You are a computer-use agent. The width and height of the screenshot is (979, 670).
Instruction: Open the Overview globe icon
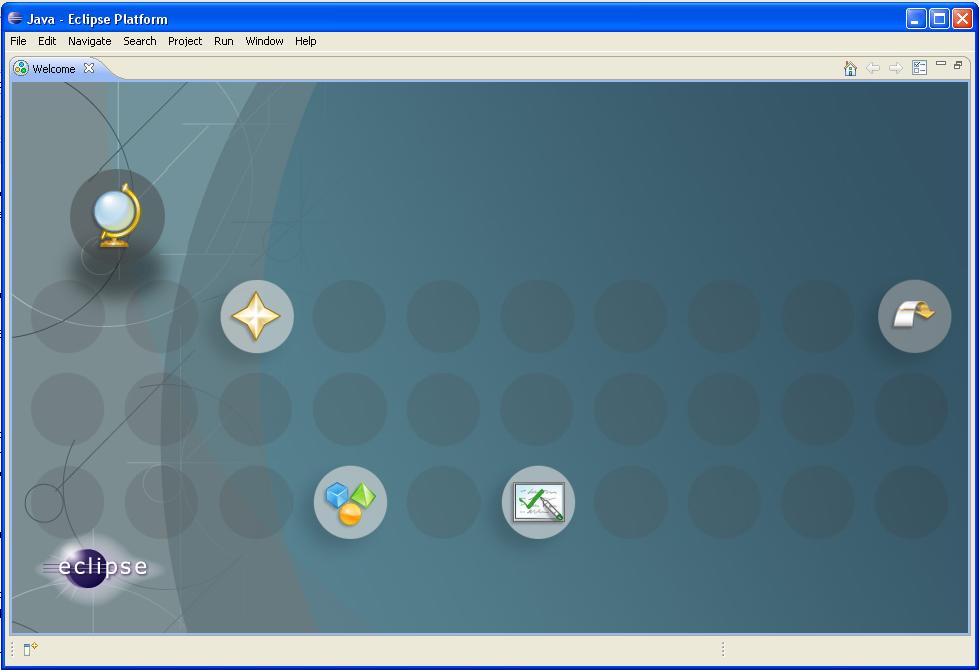click(x=117, y=216)
